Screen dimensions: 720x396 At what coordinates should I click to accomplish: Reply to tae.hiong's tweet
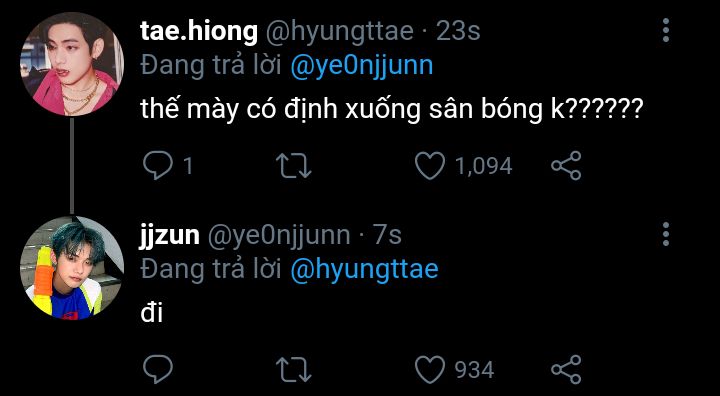pos(158,166)
